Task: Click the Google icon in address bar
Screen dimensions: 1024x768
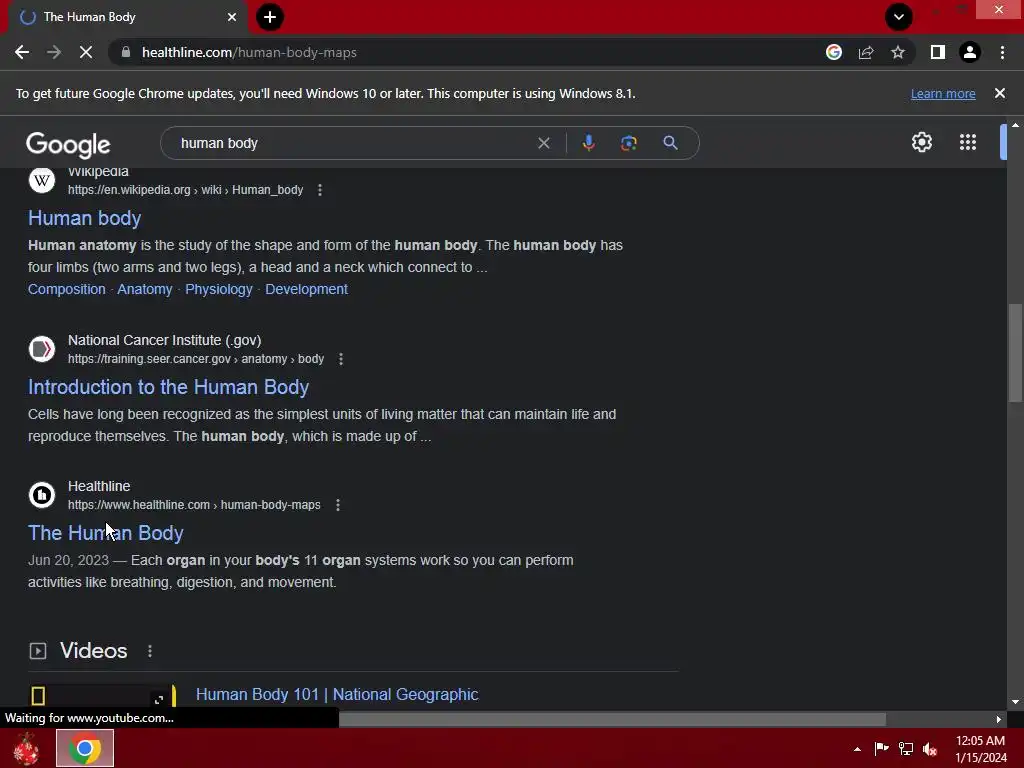Action: pyautogui.click(x=833, y=52)
